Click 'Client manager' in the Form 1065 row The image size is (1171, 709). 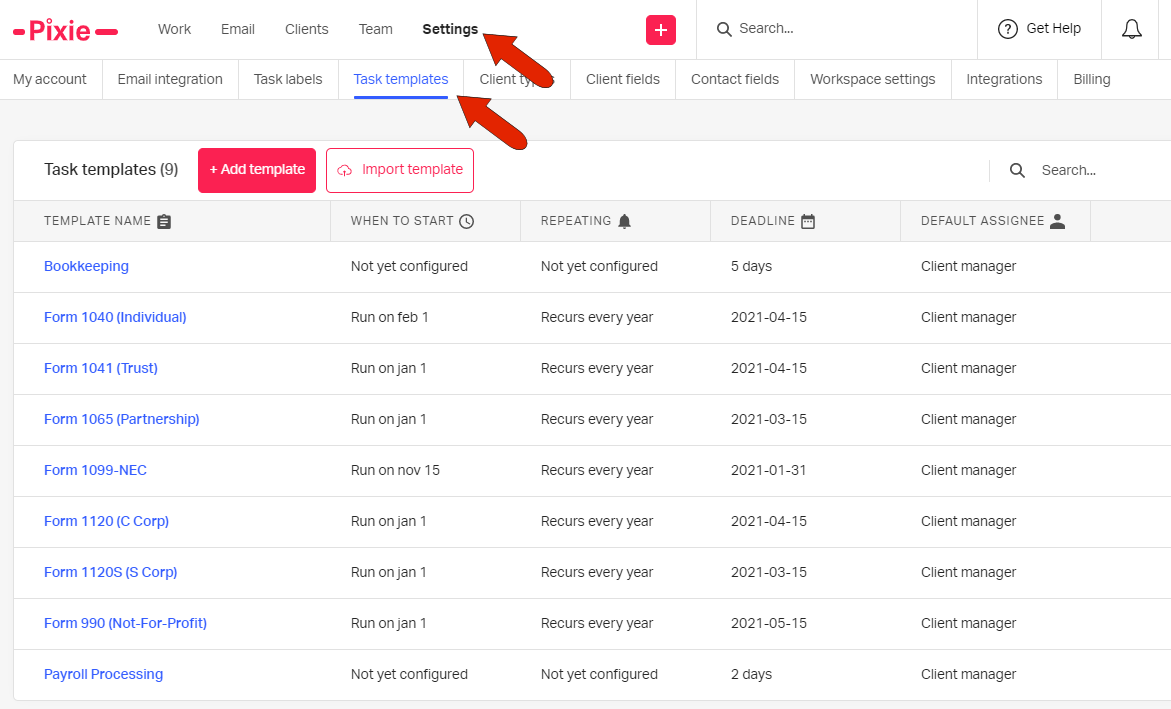969,419
